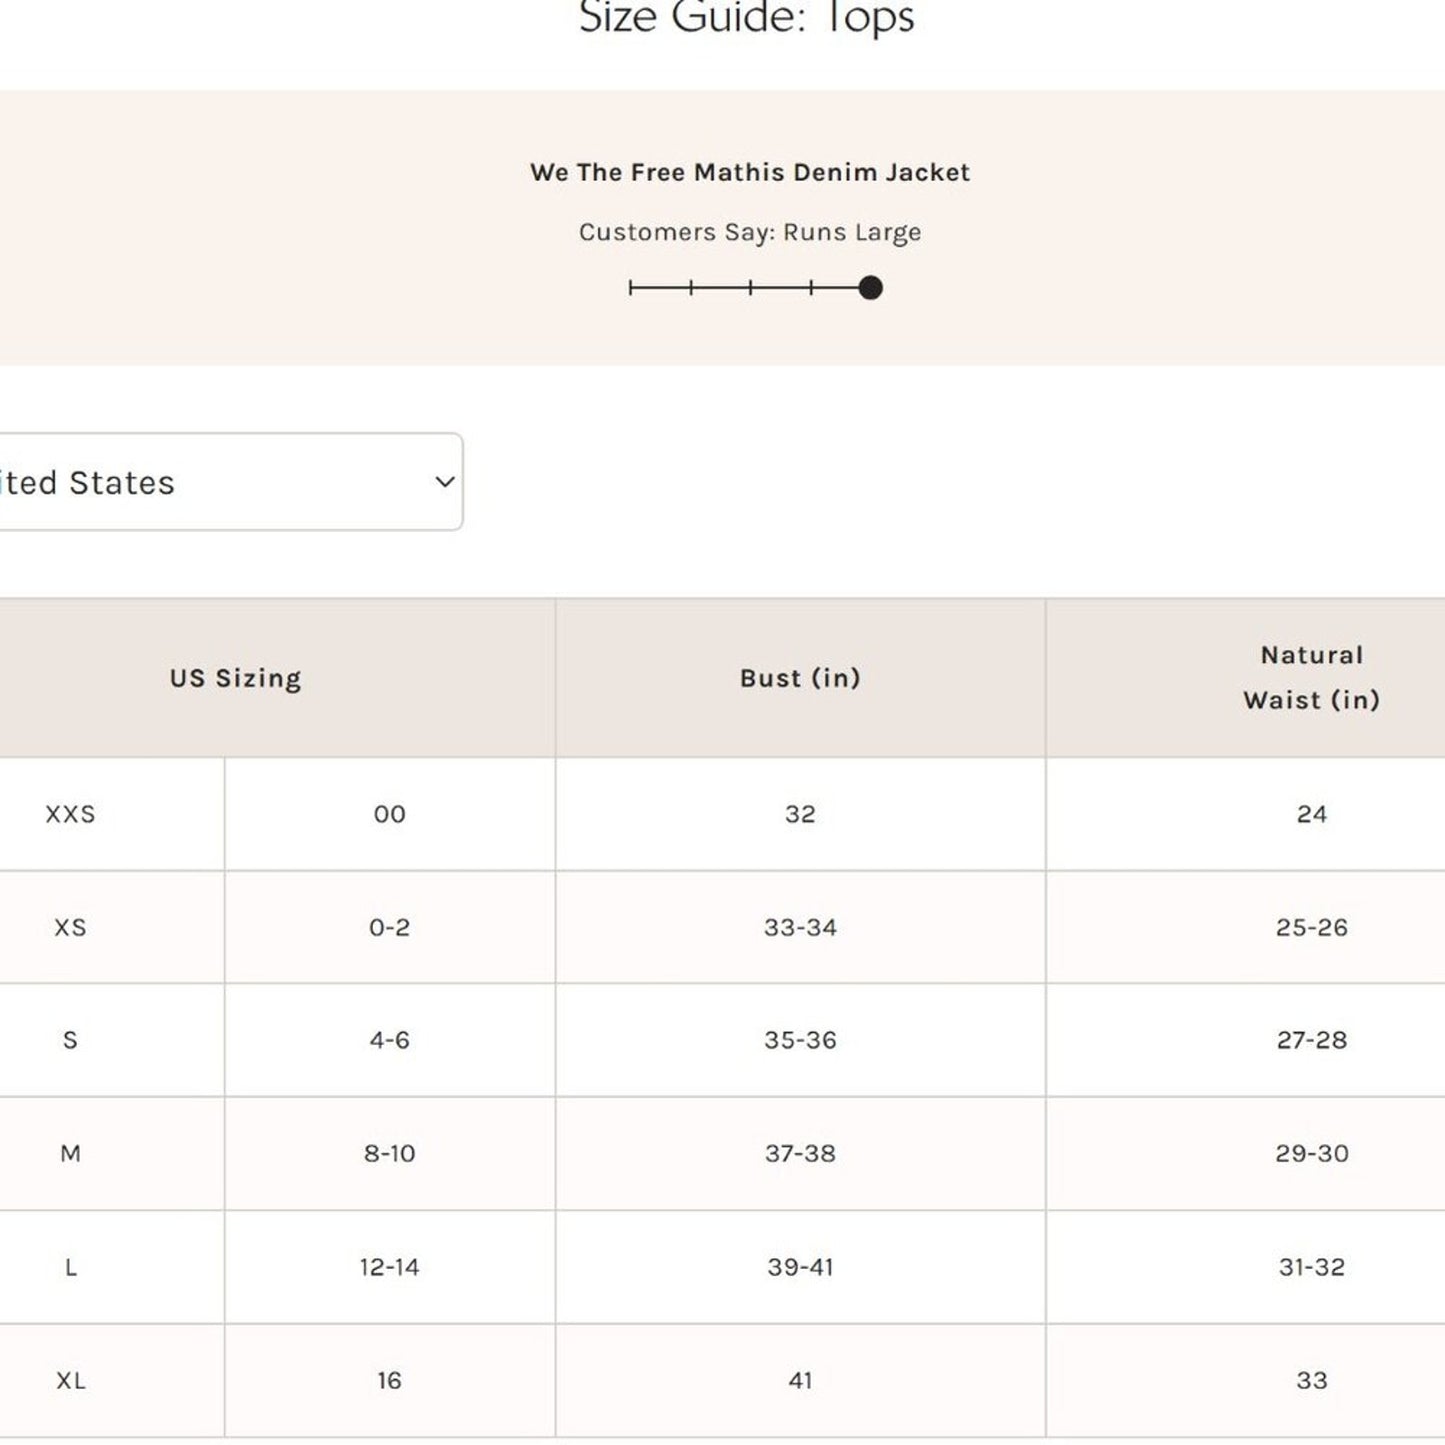Click the 31-32 waist measurement cell
The image size is (1445, 1445).
(1311, 1267)
